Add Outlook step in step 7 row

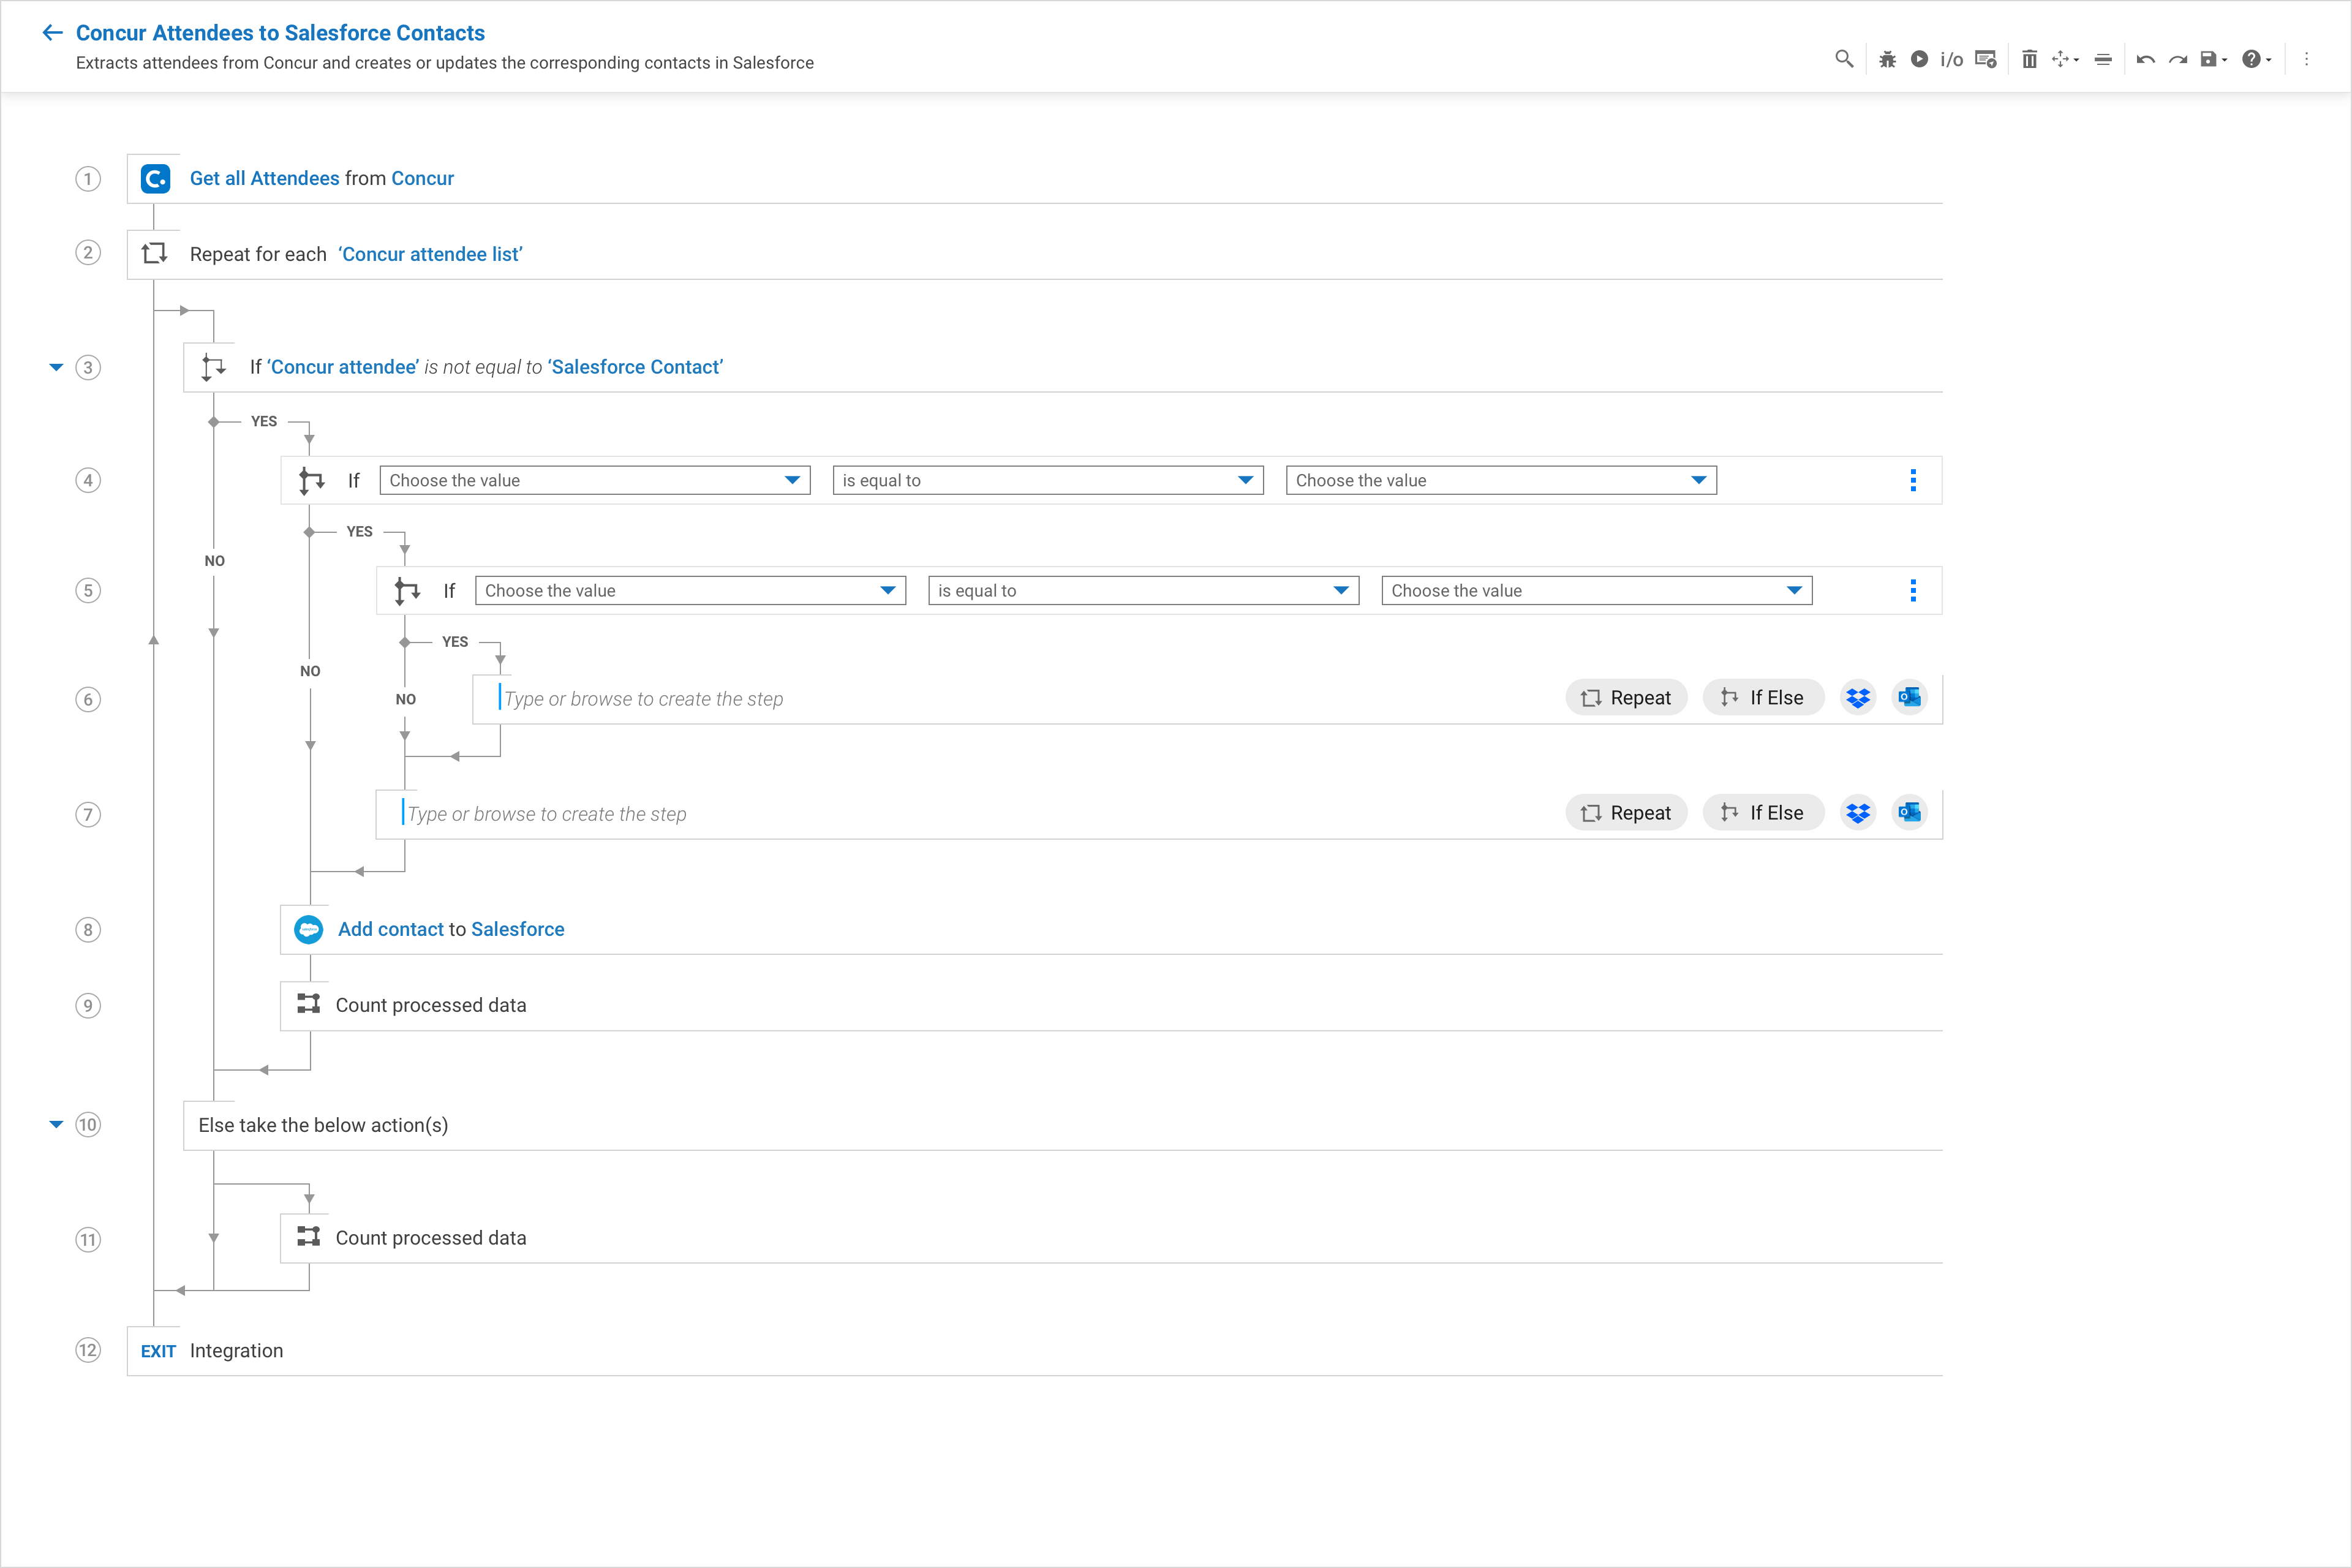(x=1909, y=812)
